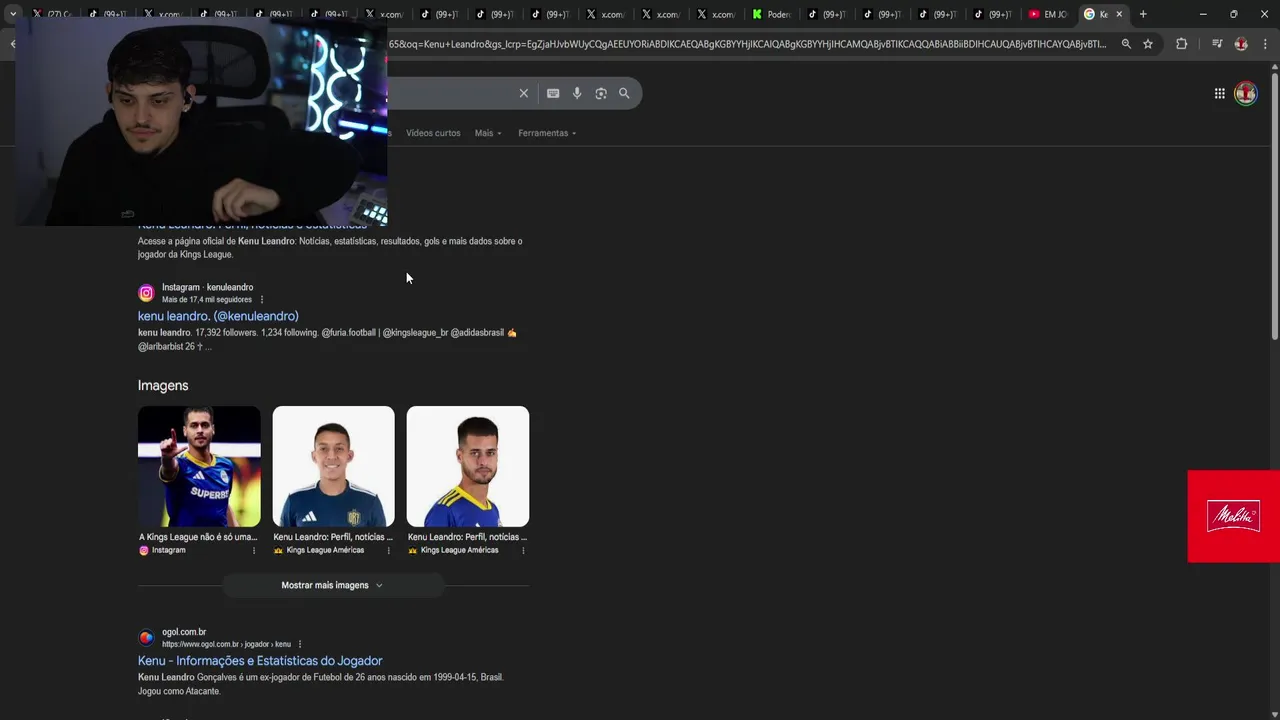Viewport: 1280px width, 720px height.
Task: Open the media controls icon
Action: 1217,44
